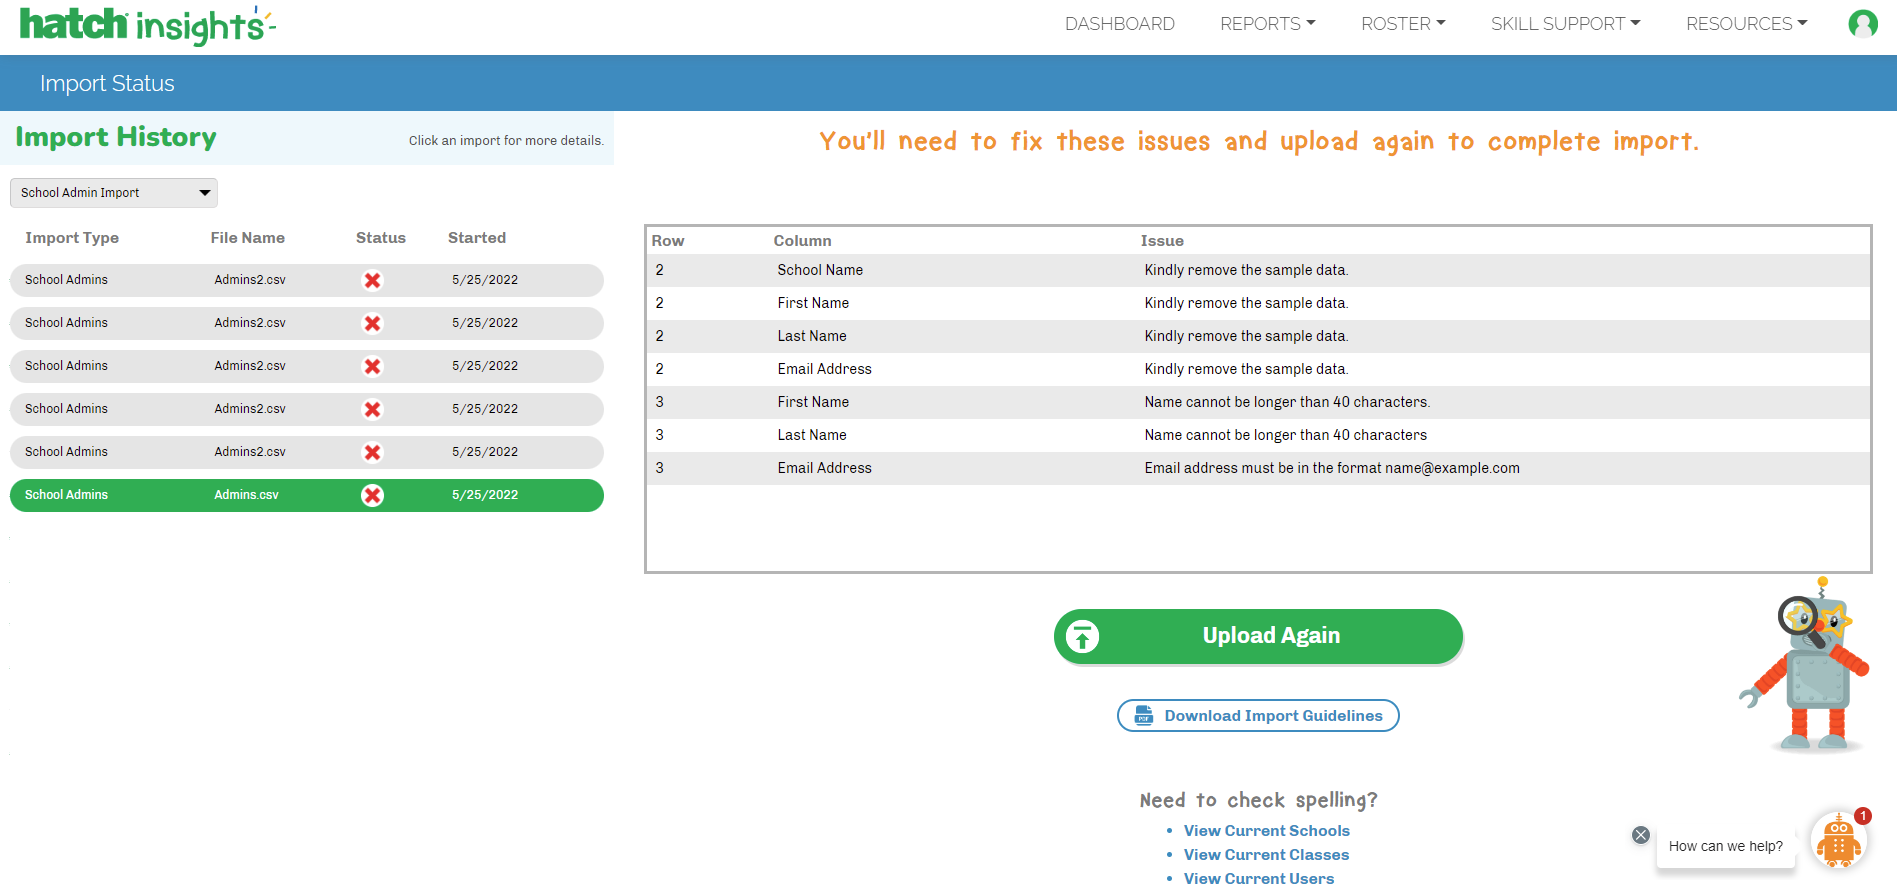The image size is (1897, 894).
Task: Open the user profile avatar icon
Action: click(1862, 24)
